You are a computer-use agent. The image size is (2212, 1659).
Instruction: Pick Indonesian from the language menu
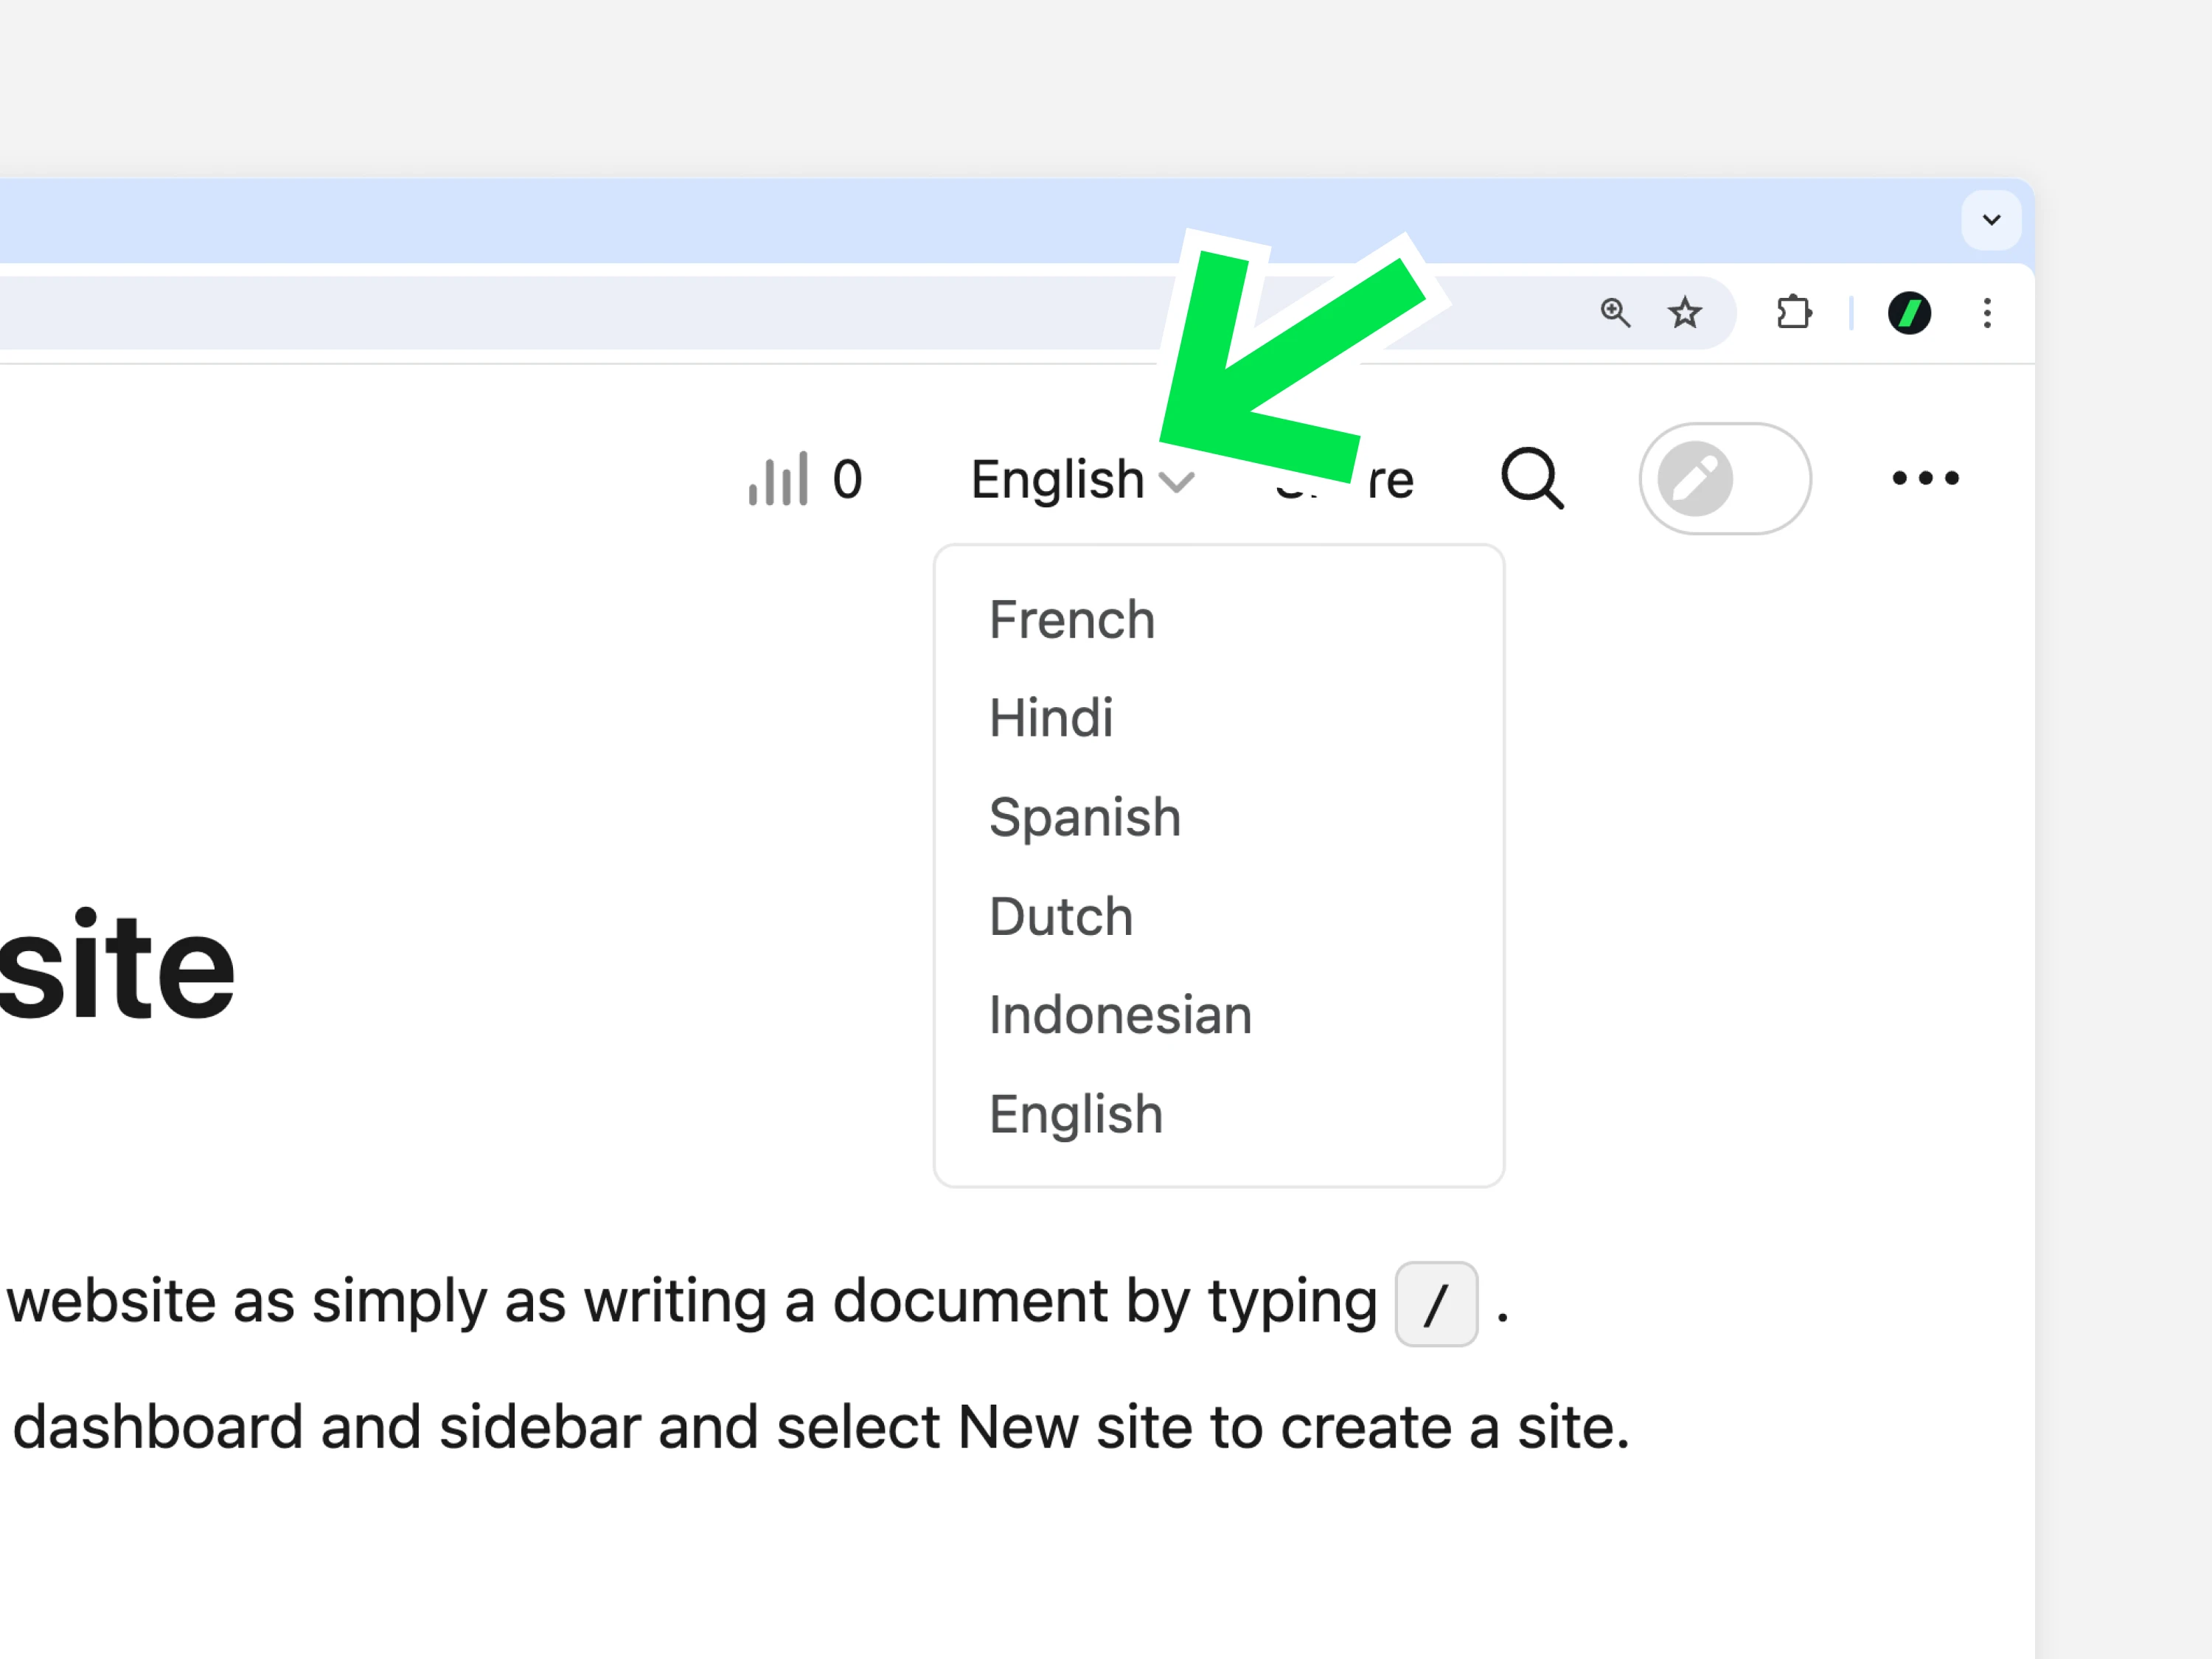(x=1120, y=1015)
